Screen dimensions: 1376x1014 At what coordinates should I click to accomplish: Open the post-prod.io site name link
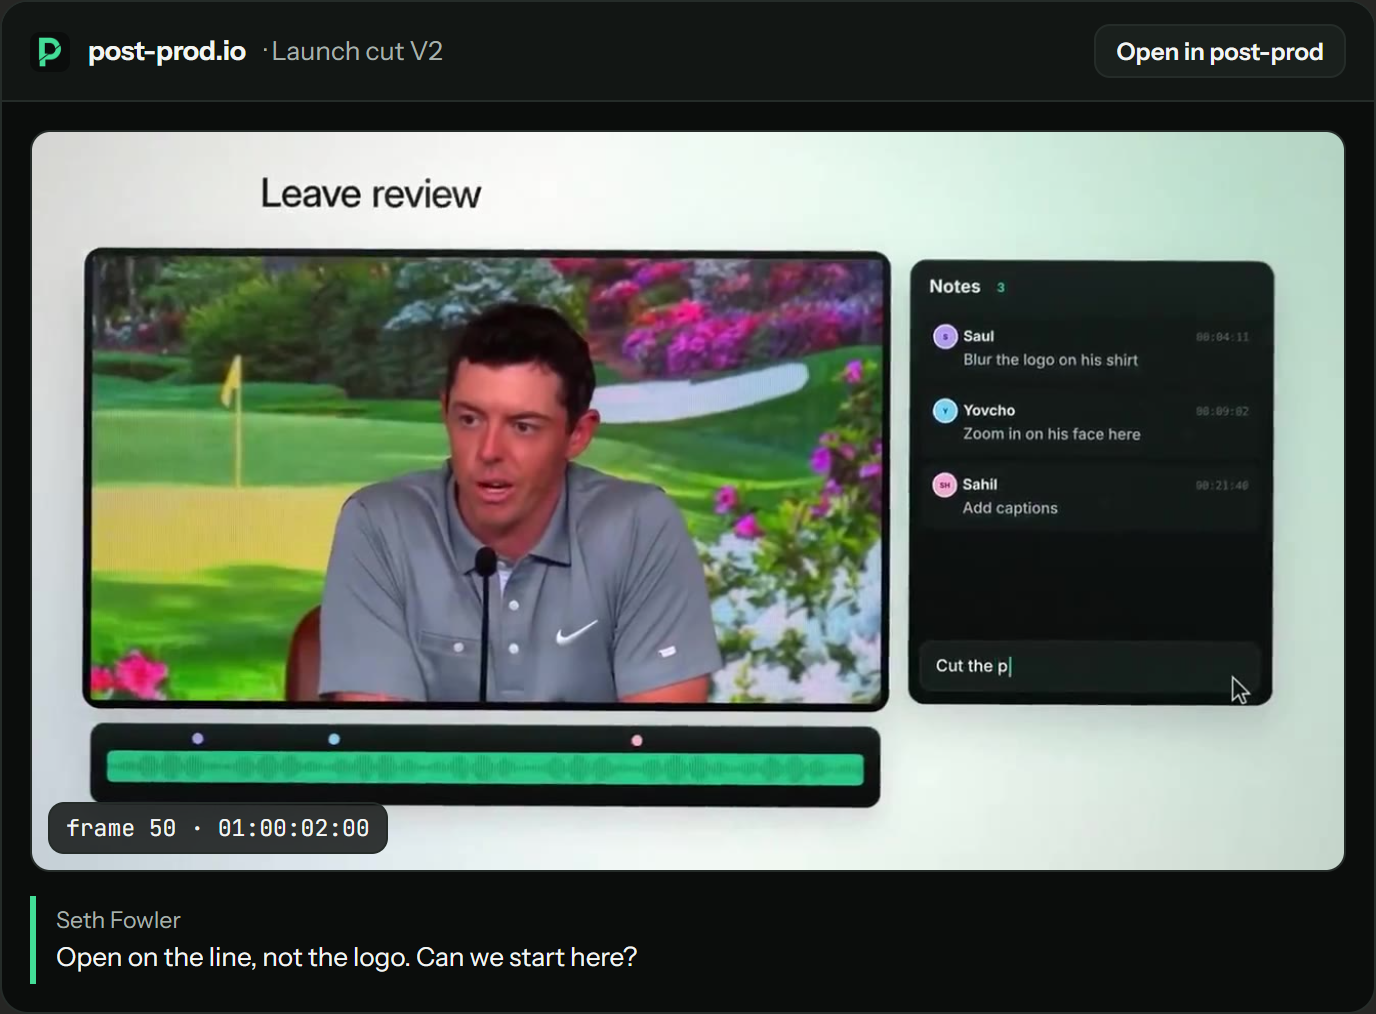167,51
